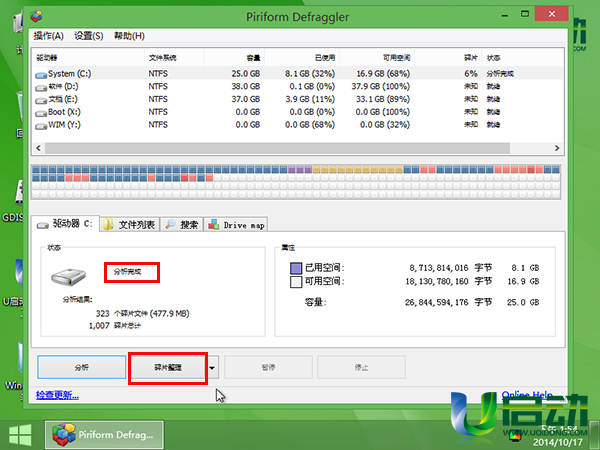Select the 文档 (E:) drive icon
Screen dimensions: 600x450
[x=41, y=101]
